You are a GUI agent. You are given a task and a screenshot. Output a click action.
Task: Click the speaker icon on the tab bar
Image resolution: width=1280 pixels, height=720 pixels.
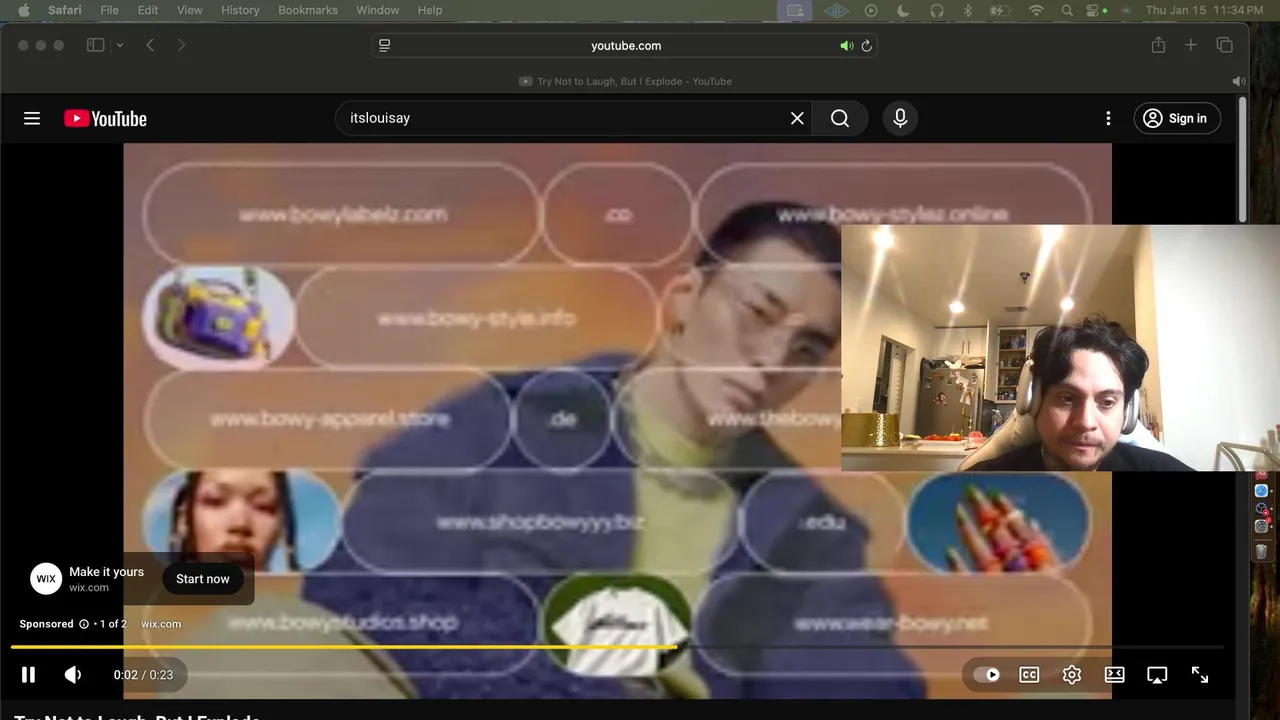1238,81
